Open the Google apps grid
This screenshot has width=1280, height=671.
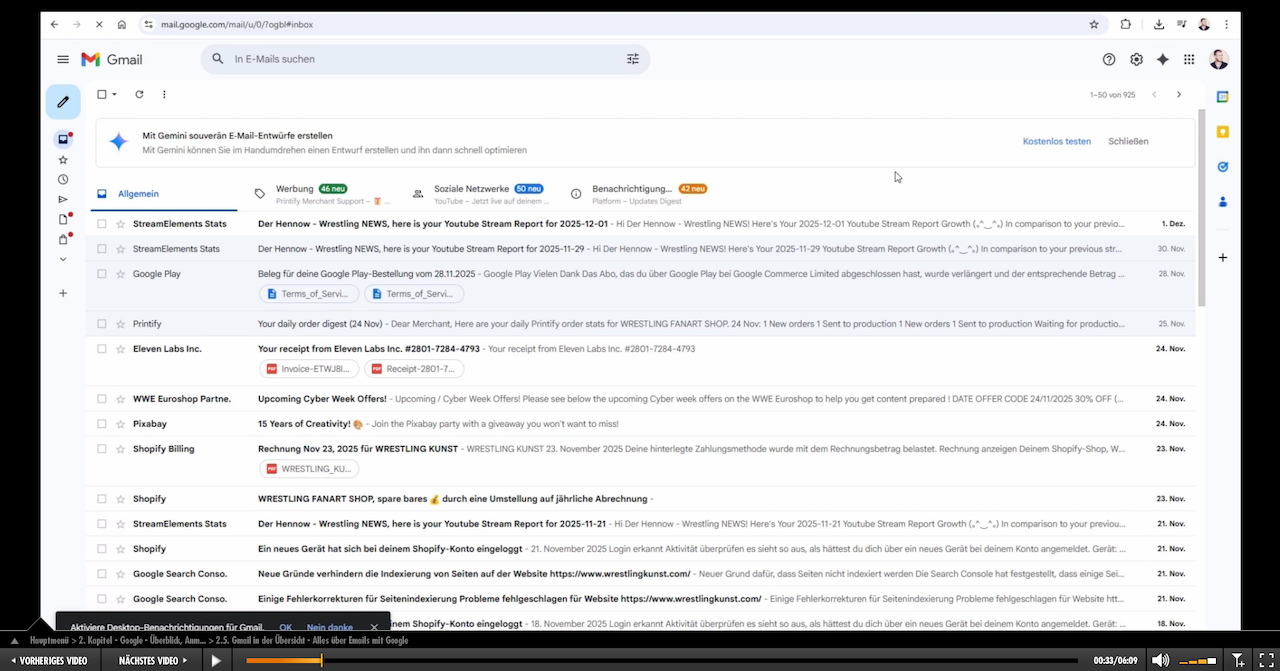point(1189,60)
